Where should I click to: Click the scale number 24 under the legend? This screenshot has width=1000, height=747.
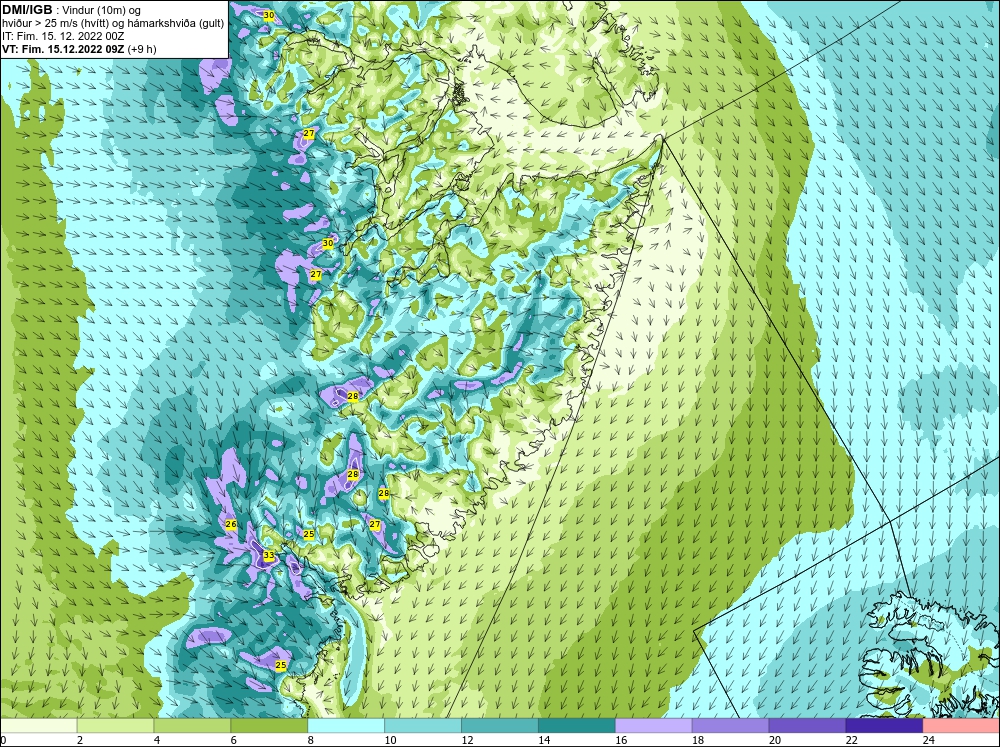929,740
